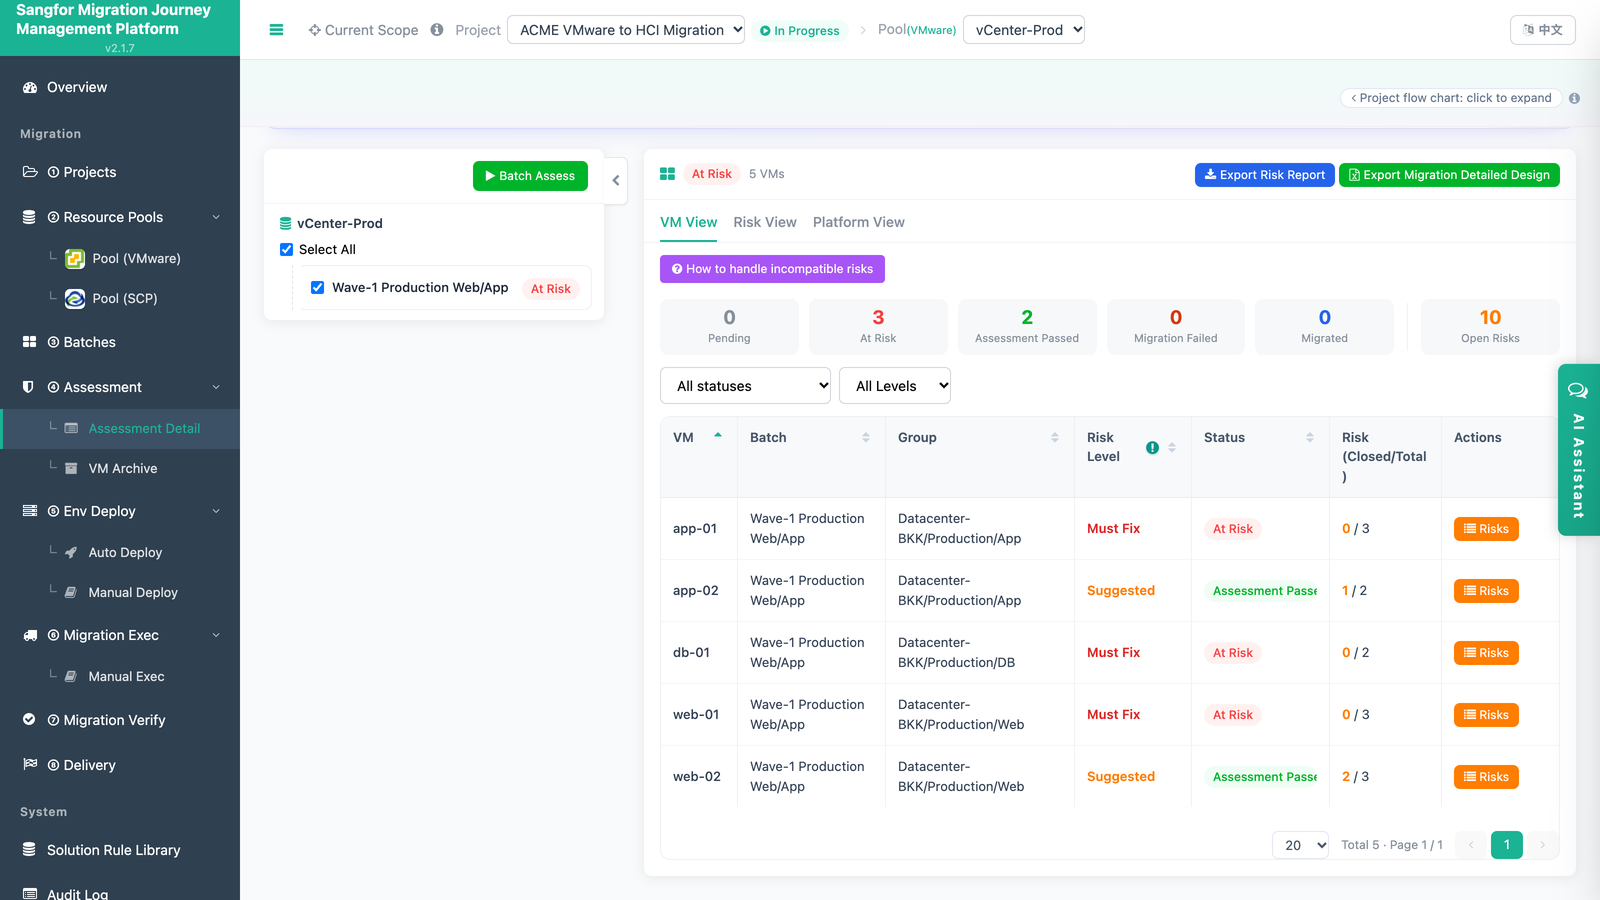
Task: Switch to the Platform View tab
Action: point(859,222)
